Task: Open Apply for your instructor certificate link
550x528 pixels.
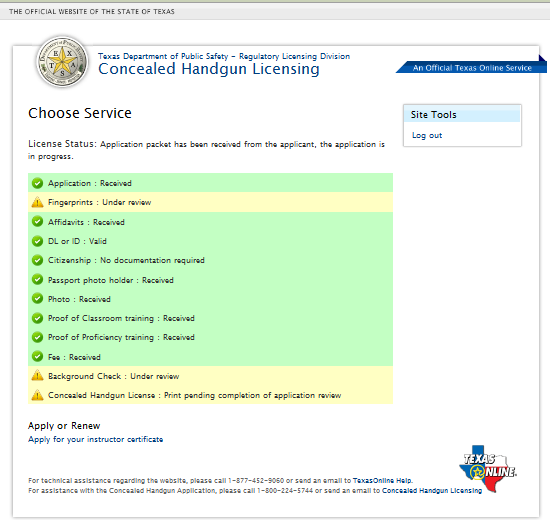Action: pyautogui.click(x=95, y=439)
